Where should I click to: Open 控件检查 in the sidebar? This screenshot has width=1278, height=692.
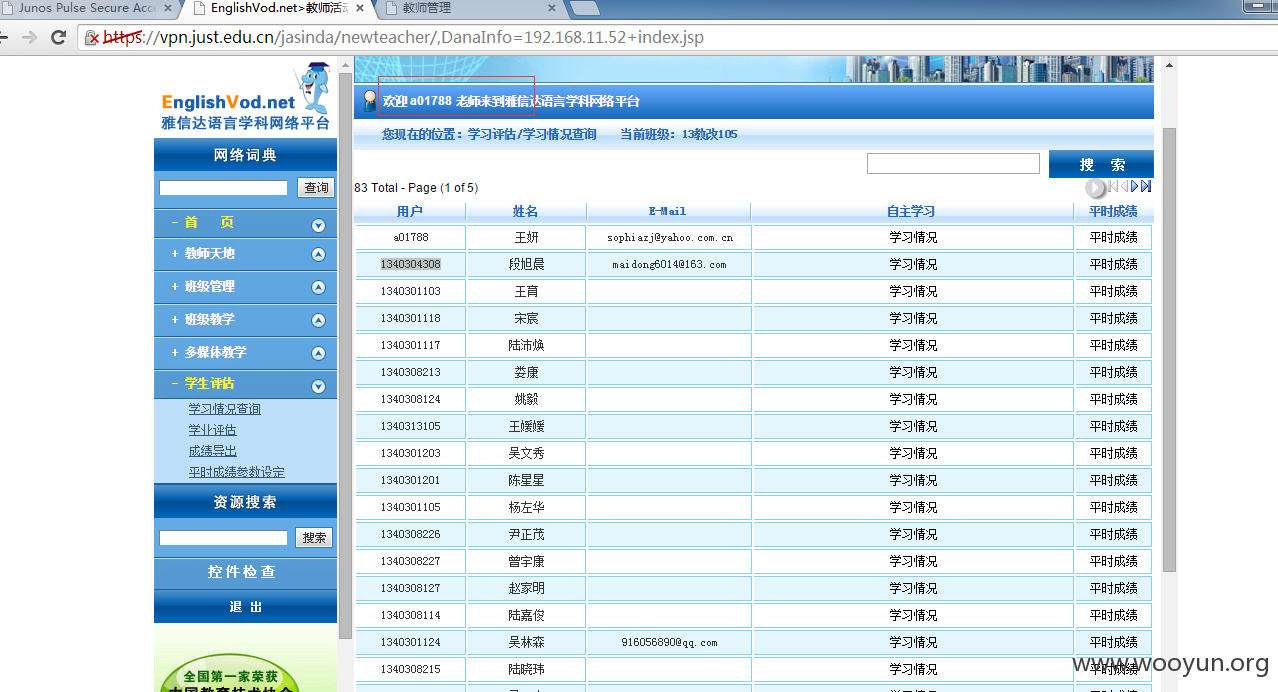pyautogui.click(x=242, y=572)
